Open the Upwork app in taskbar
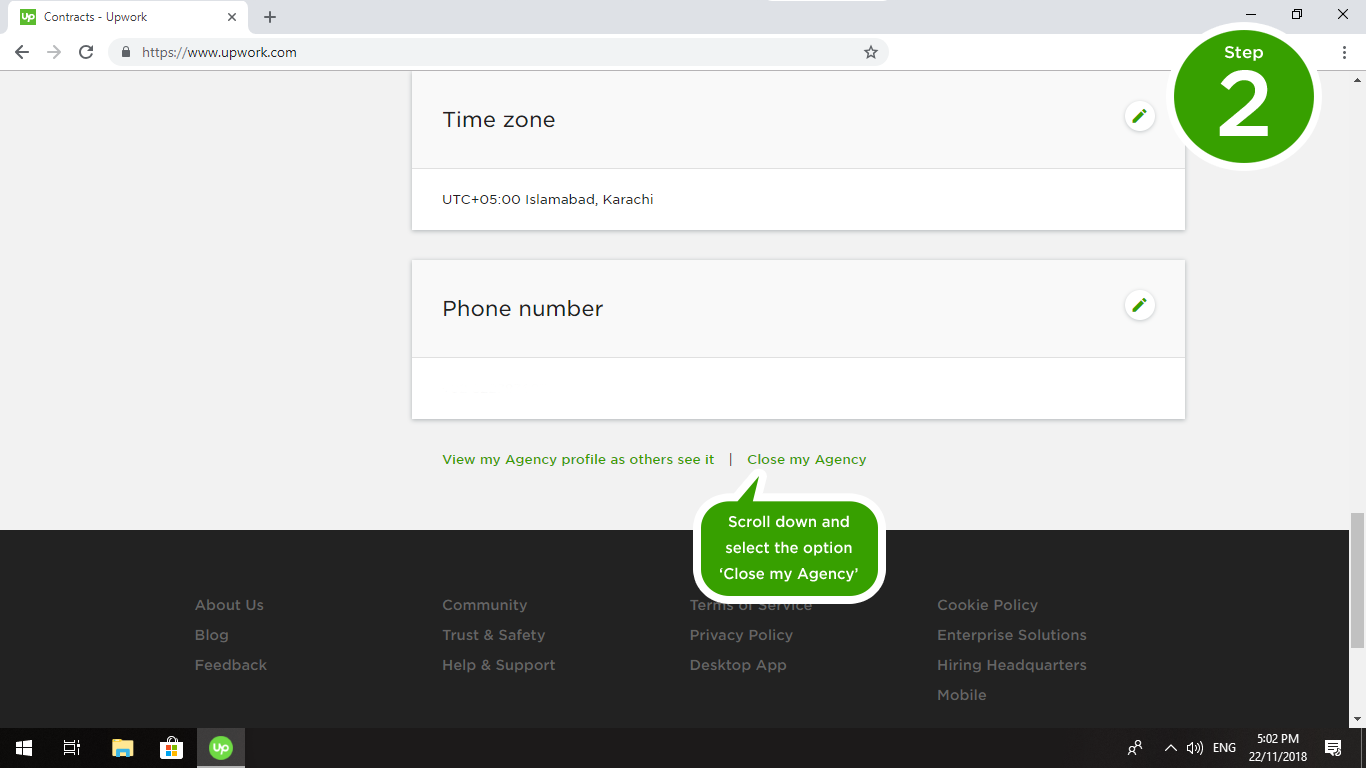Screen dimensions: 1366x768 (x=221, y=748)
